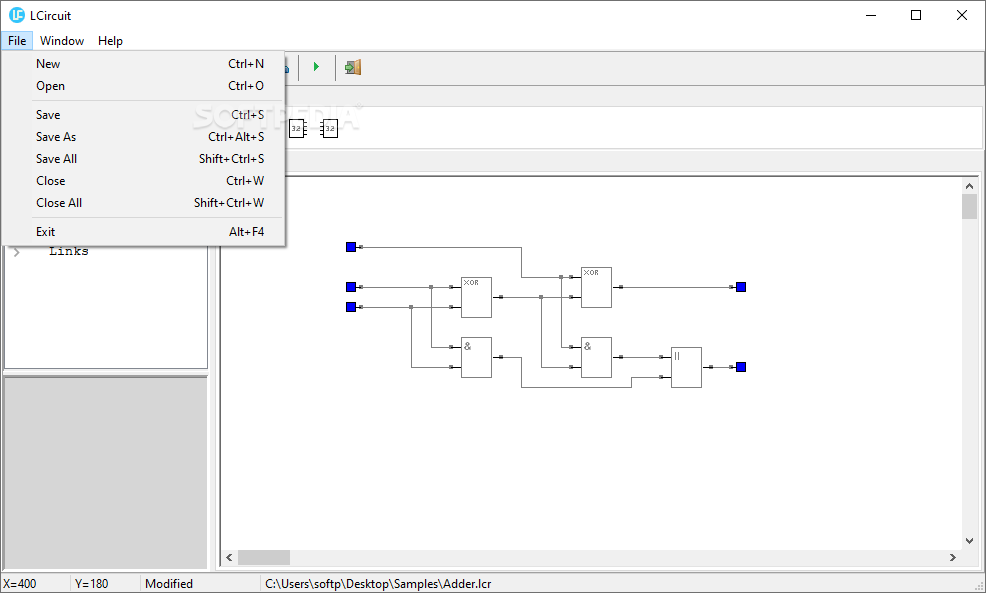Select the top-left blue input pin

(351, 247)
